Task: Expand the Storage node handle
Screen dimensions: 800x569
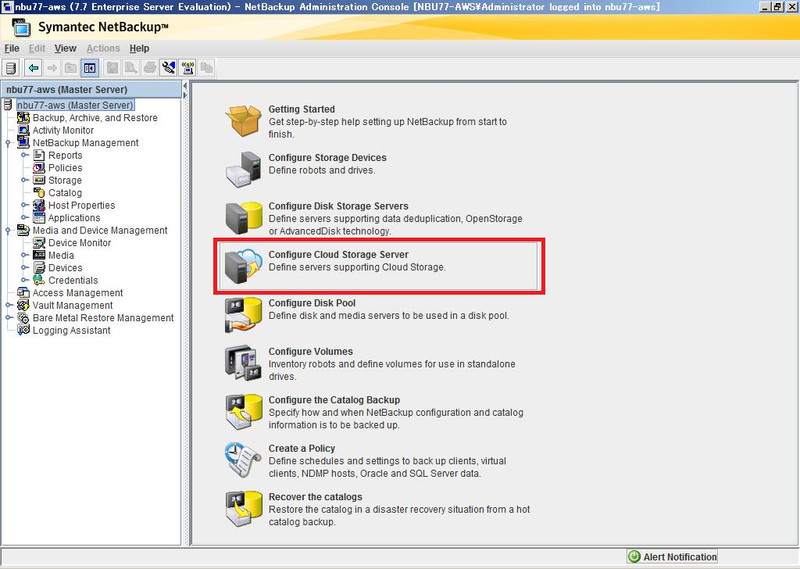Action: click(x=24, y=180)
